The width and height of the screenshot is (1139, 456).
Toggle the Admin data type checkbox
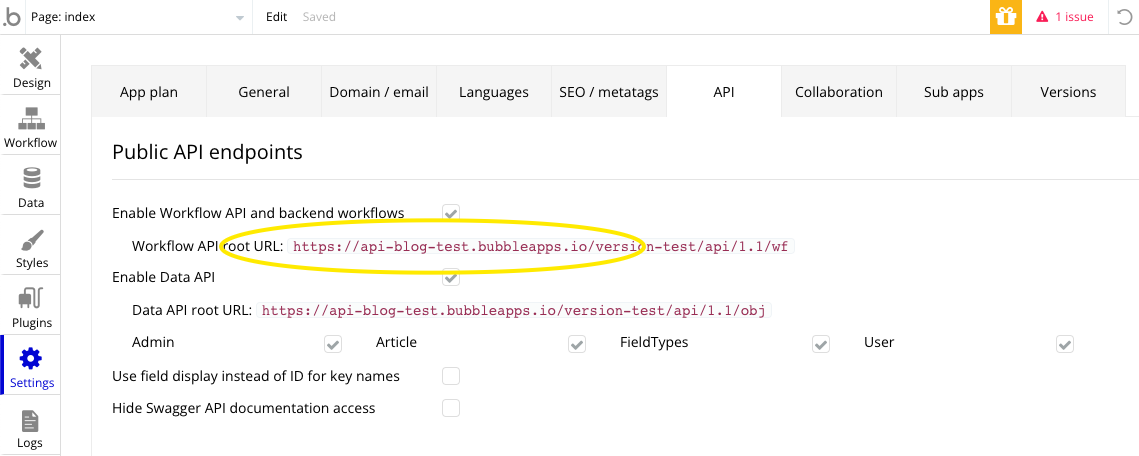coord(333,343)
